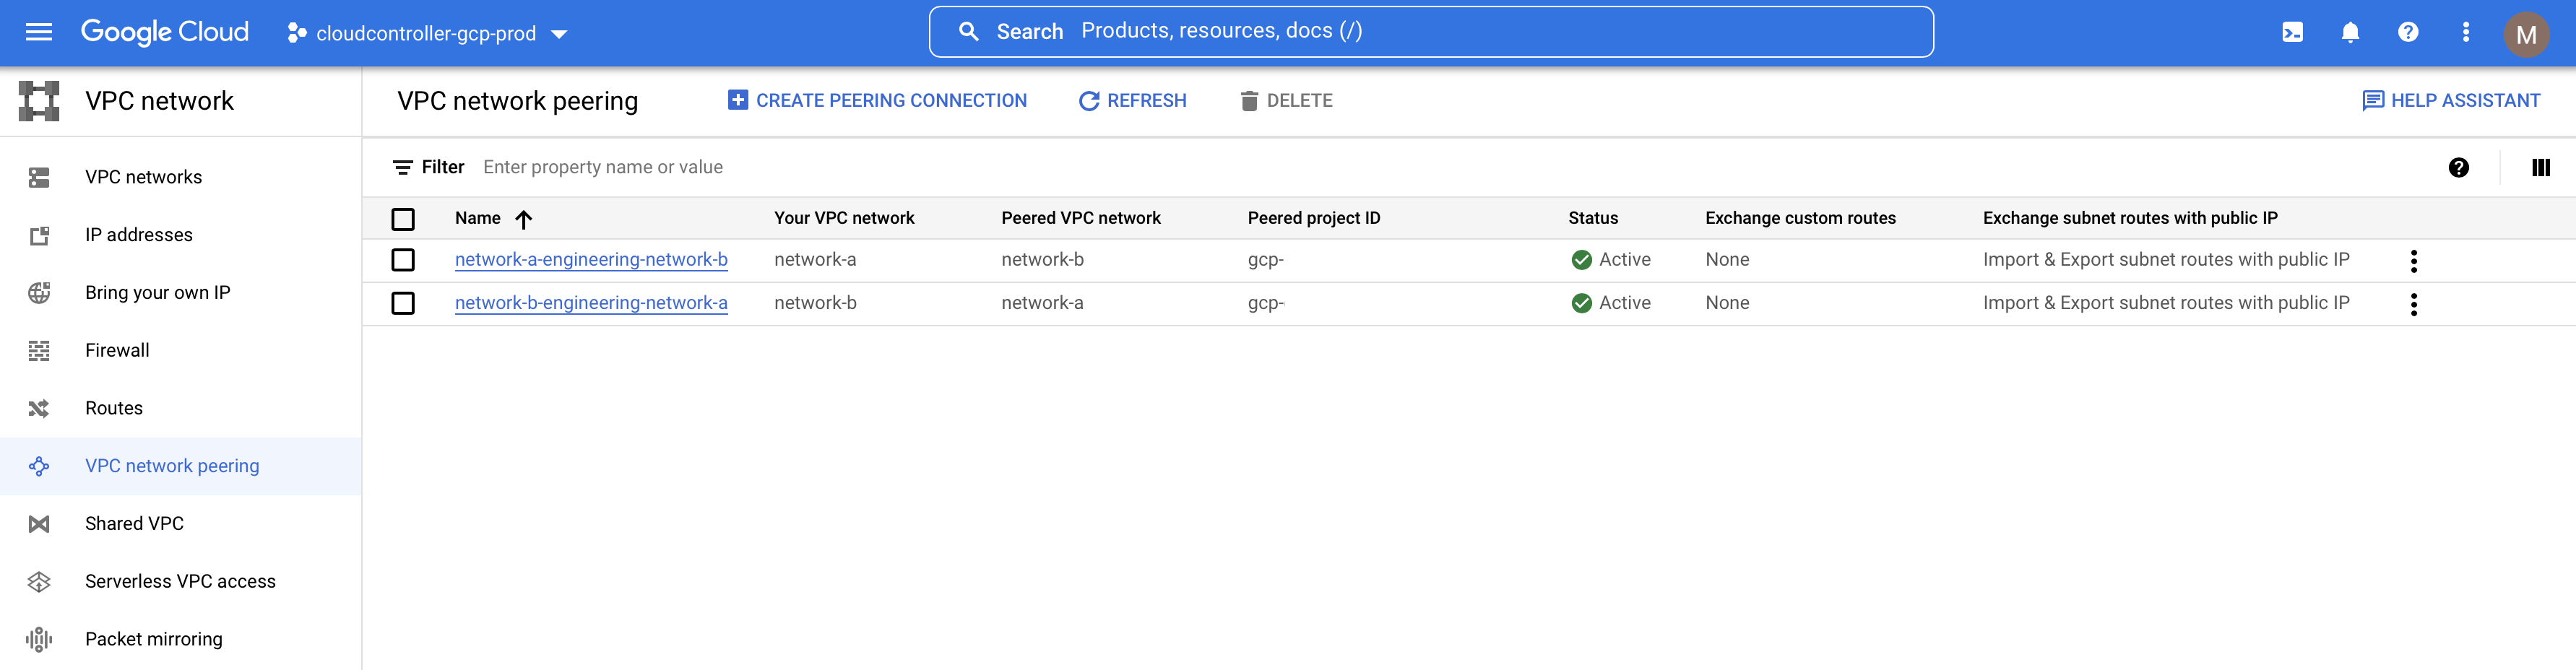Toggle the select all rows checkbox

(x=403, y=219)
